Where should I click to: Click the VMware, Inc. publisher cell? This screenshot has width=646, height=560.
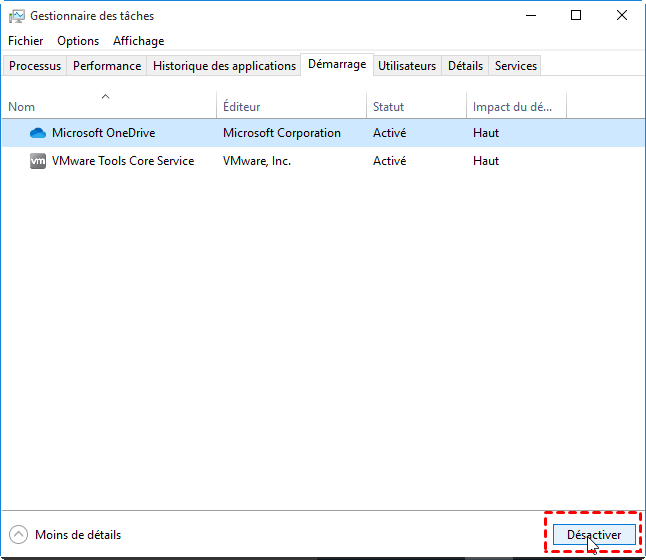point(257,161)
